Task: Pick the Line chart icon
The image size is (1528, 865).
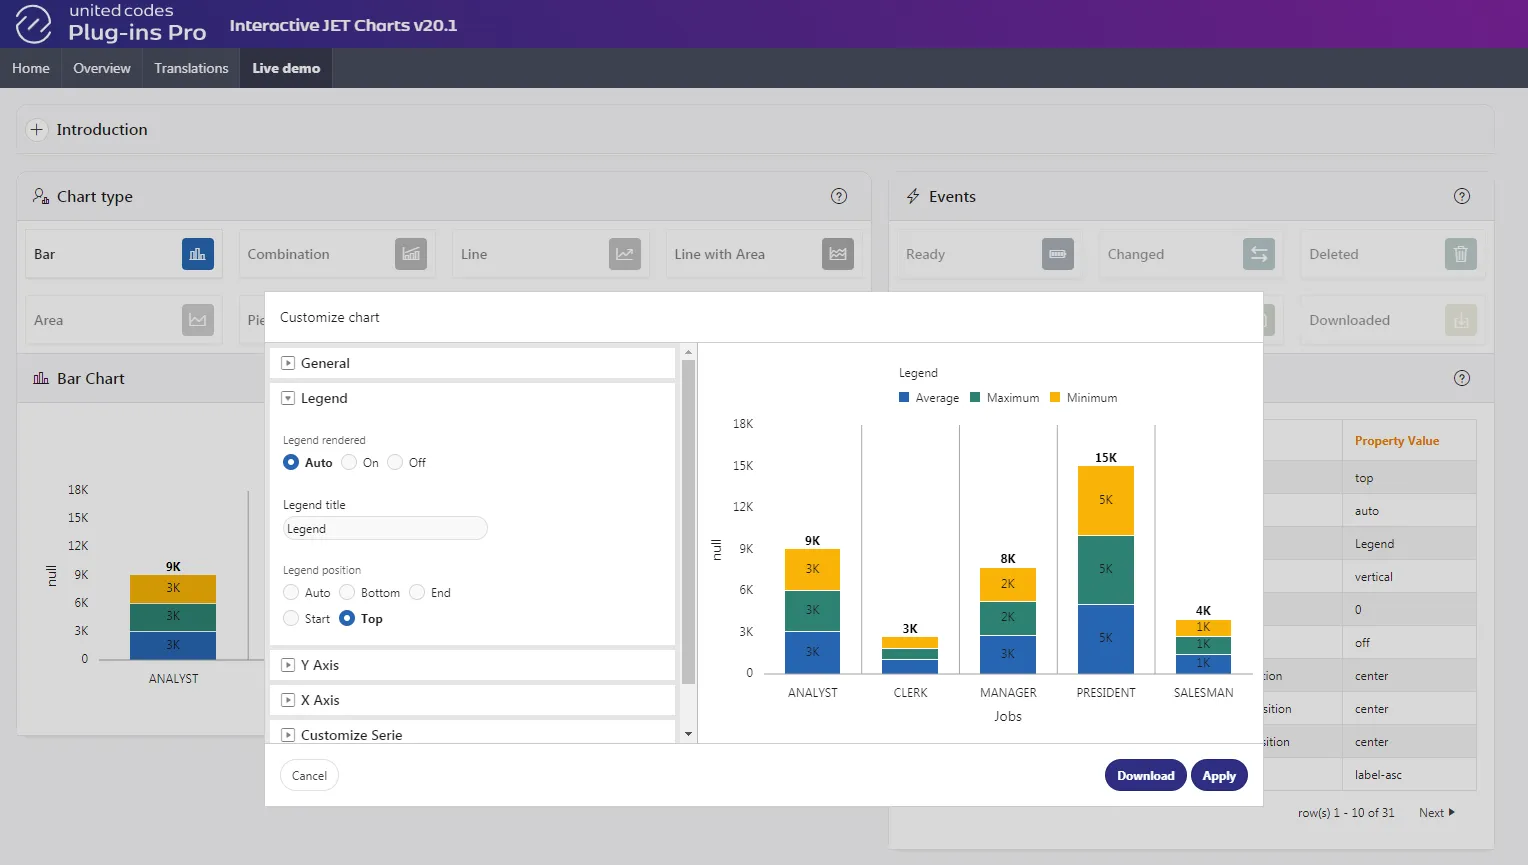Action: tap(625, 254)
